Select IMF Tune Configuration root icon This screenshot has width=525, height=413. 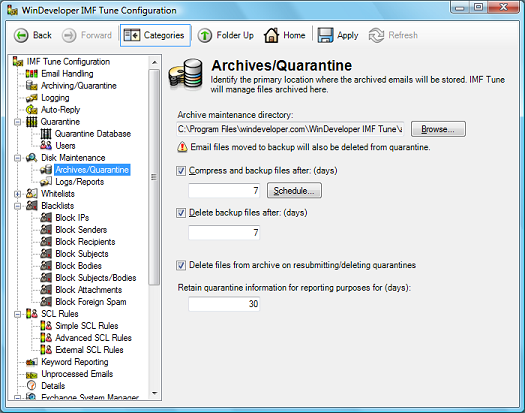click(x=18, y=62)
